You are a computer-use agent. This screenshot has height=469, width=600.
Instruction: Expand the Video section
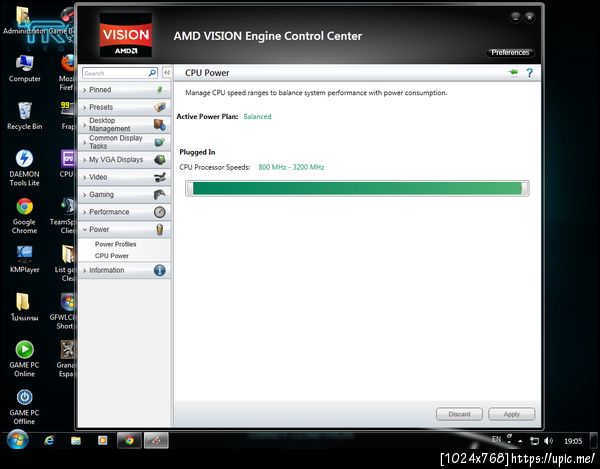click(x=124, y=177)
